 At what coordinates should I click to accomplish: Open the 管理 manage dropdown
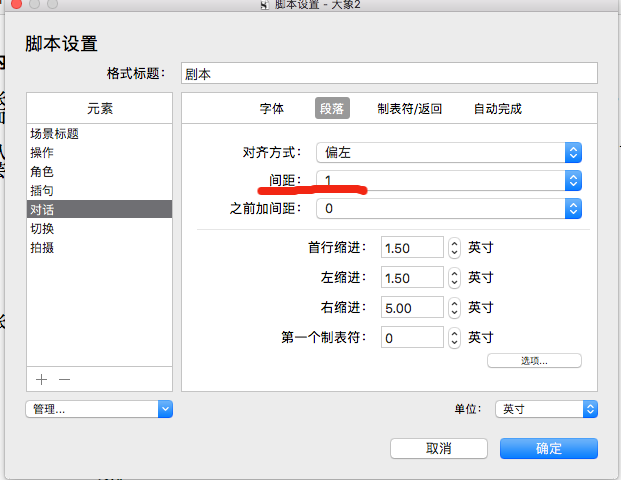coord(99,409)
